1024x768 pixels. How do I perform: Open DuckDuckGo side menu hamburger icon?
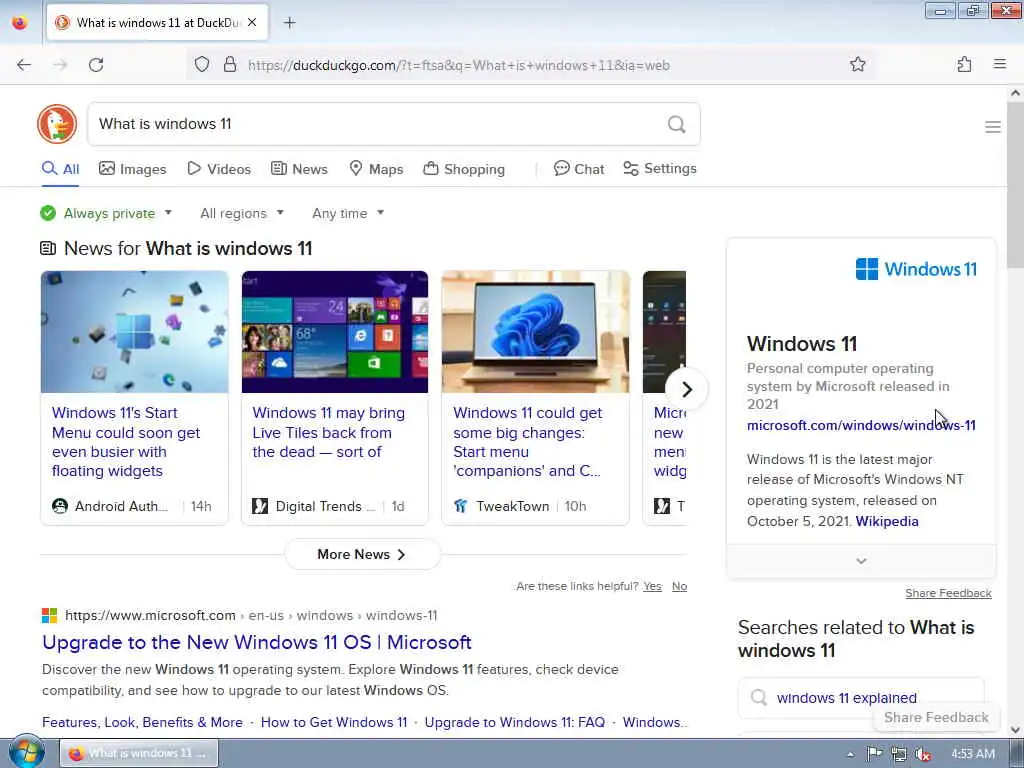[993, 127]
